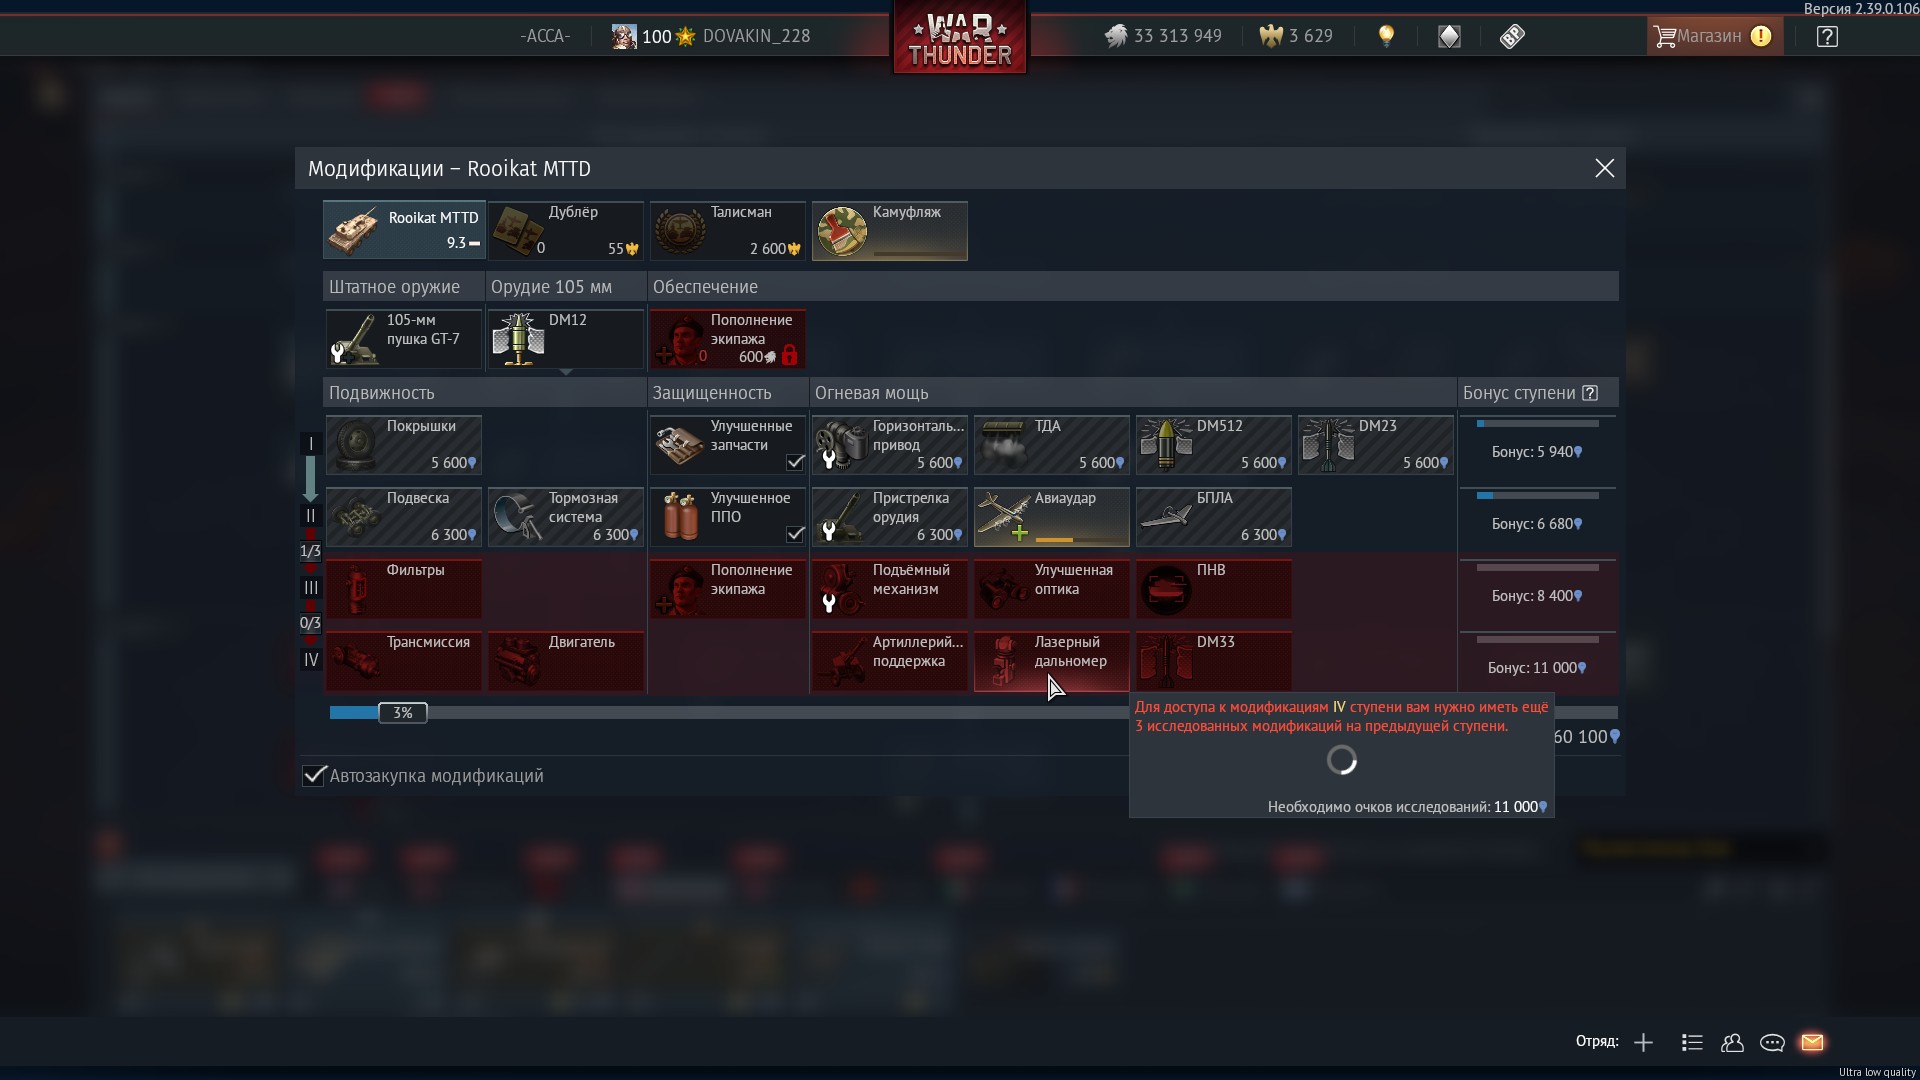Open the contacts list icon

[x=1692, y=1043]
